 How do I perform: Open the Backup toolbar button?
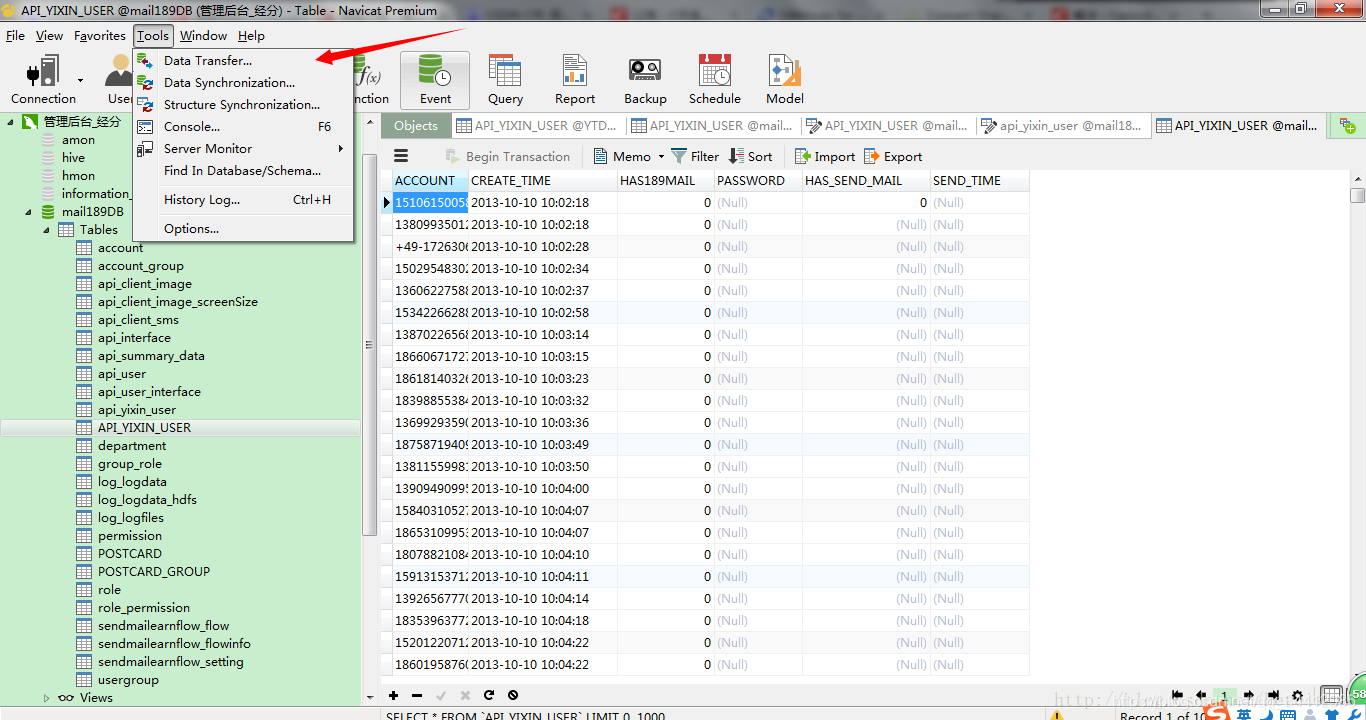pyautogui.click(x=645, y=80)
